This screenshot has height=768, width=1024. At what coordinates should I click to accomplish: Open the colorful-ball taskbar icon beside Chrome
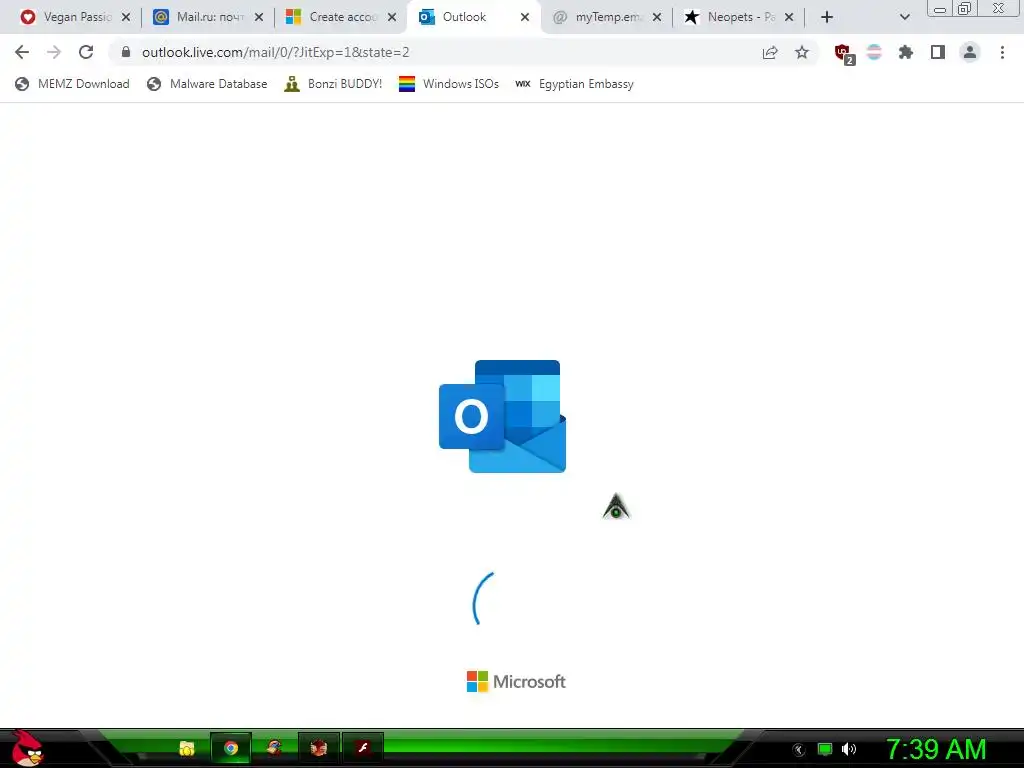(x=274, y=748)
